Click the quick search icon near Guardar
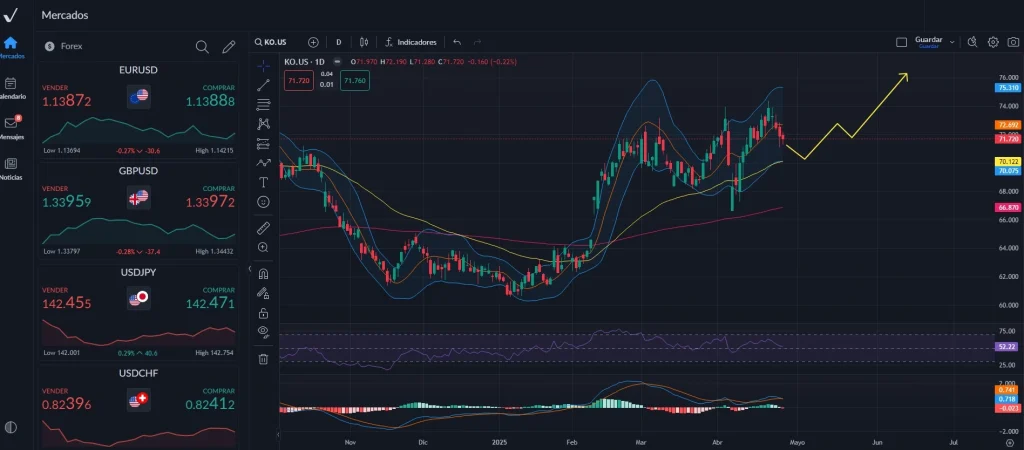 point(972,42)
